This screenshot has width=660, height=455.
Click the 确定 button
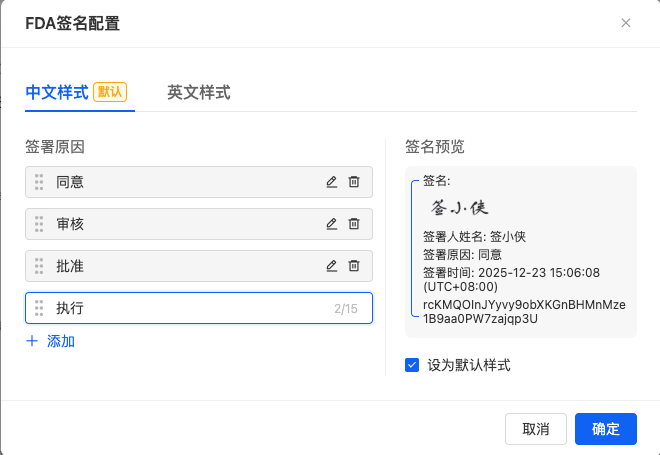point(605,429)
